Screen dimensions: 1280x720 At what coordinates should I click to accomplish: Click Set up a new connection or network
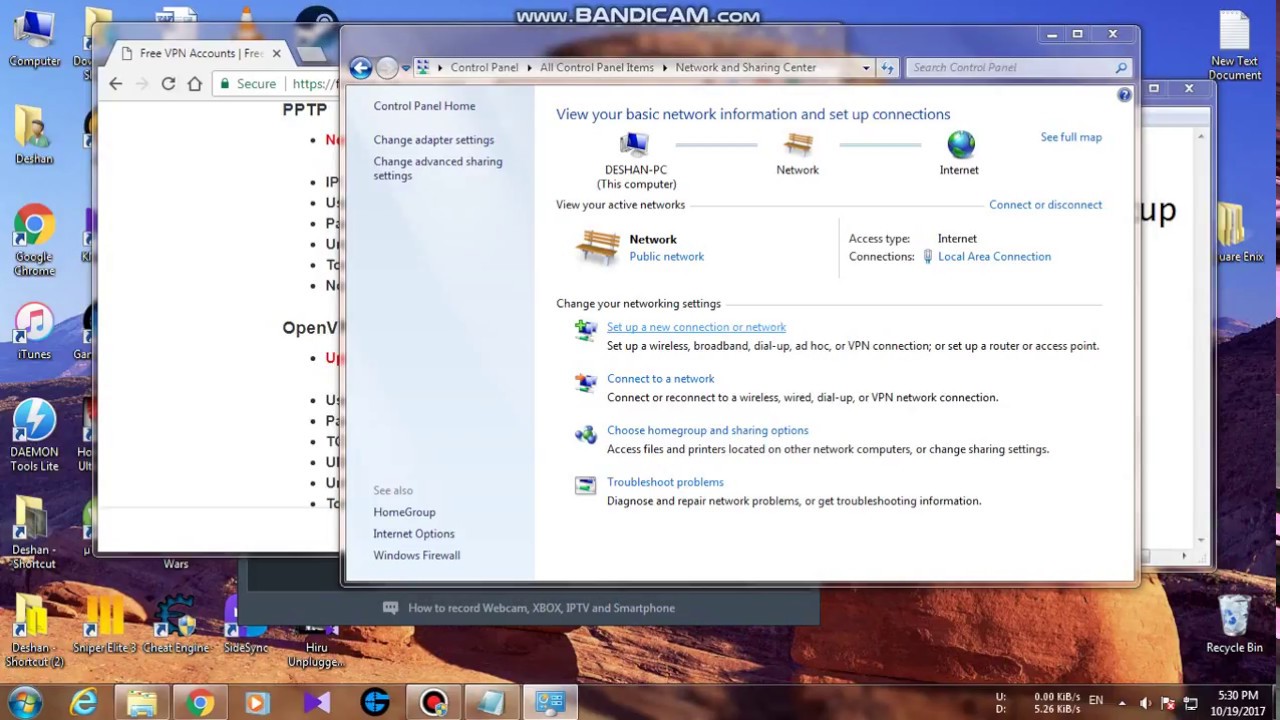696,327
